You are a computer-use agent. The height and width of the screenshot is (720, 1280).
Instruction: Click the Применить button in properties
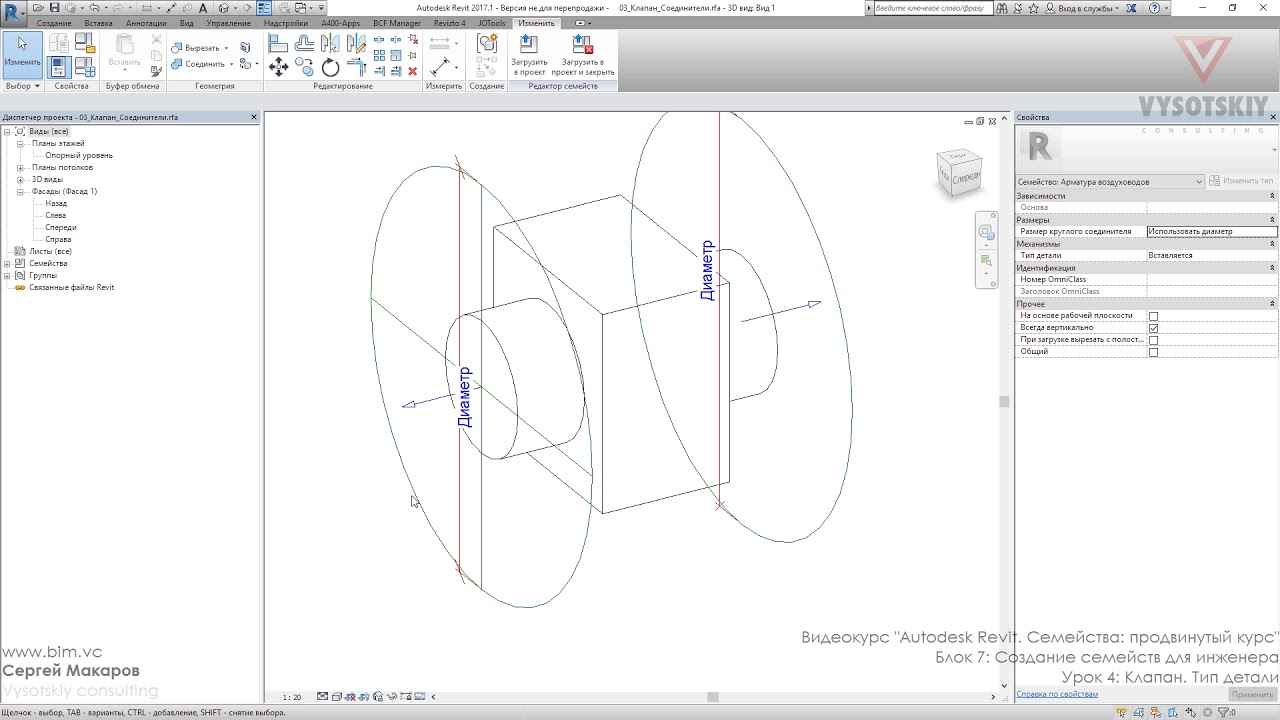[x=1252, y=694]
